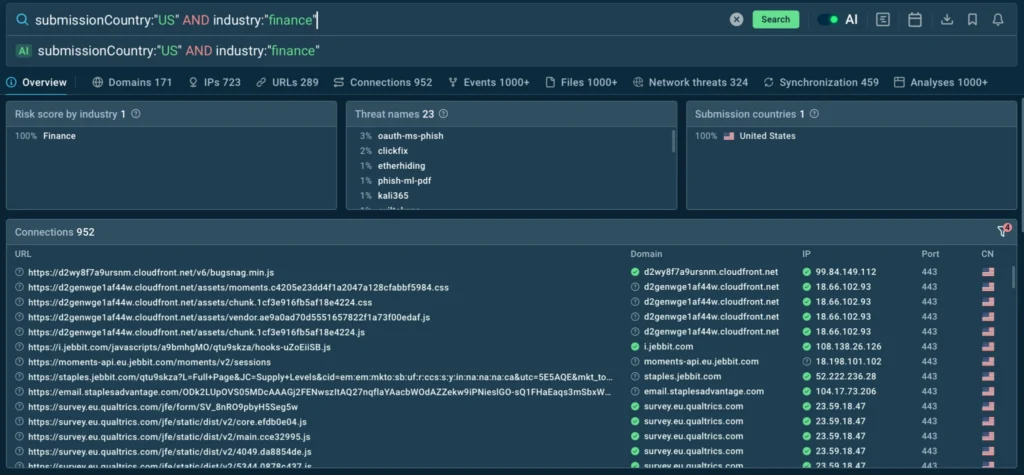Click the 4049.da8854de.js URL
The width and height of the screenshot is (1024, 475).
[x=170, y=451]
